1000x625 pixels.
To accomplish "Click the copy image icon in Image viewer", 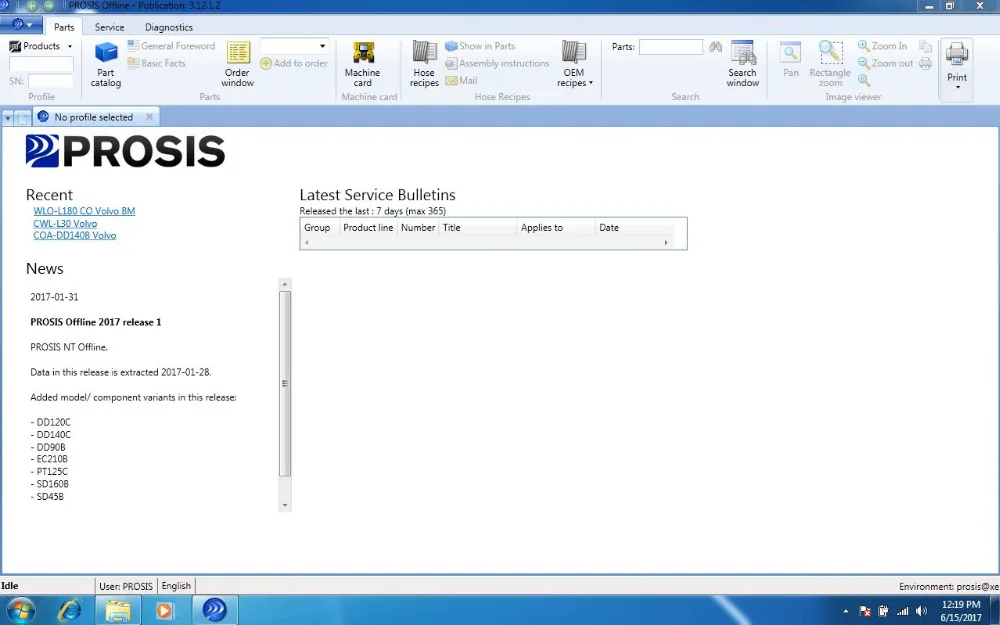I will pyautogui.click(x=925, y=46).
